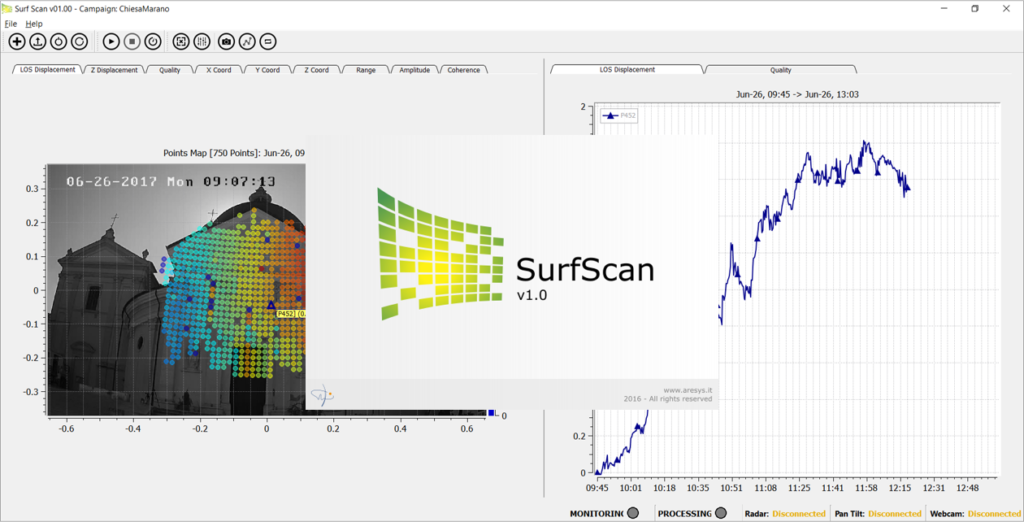Click the www.aresys.it text on splash
1024x522 pixels.
coord(688,390)
